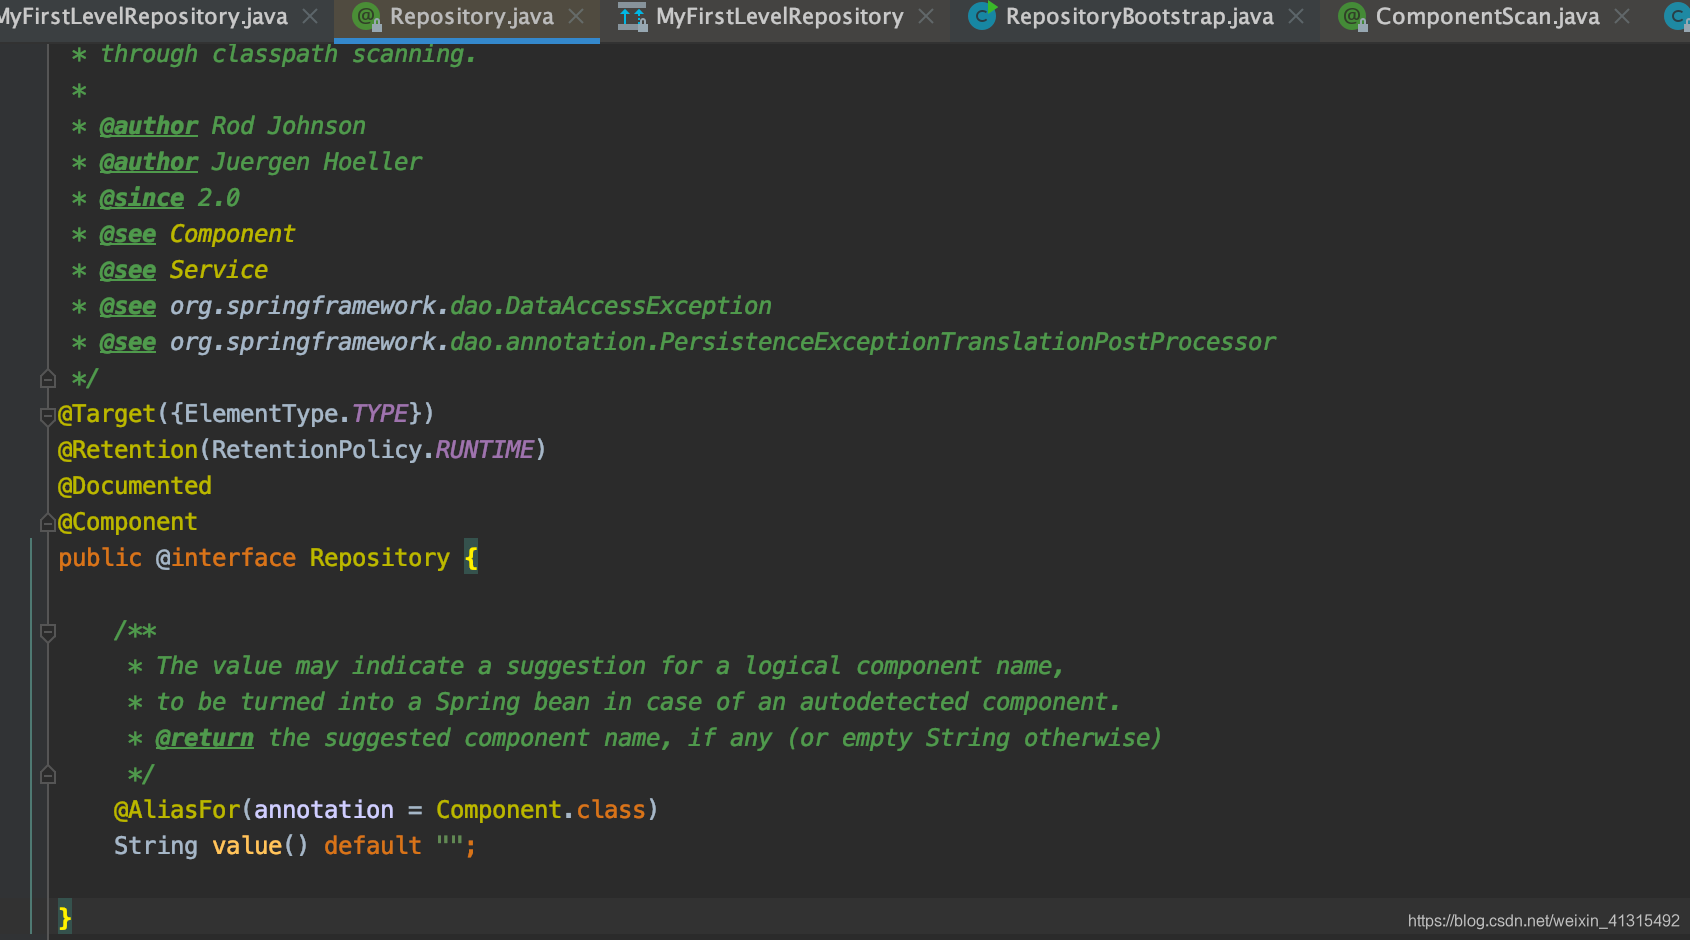
Task: Click the default keyword
Action: pyautogui.click(x=373, y=846)
